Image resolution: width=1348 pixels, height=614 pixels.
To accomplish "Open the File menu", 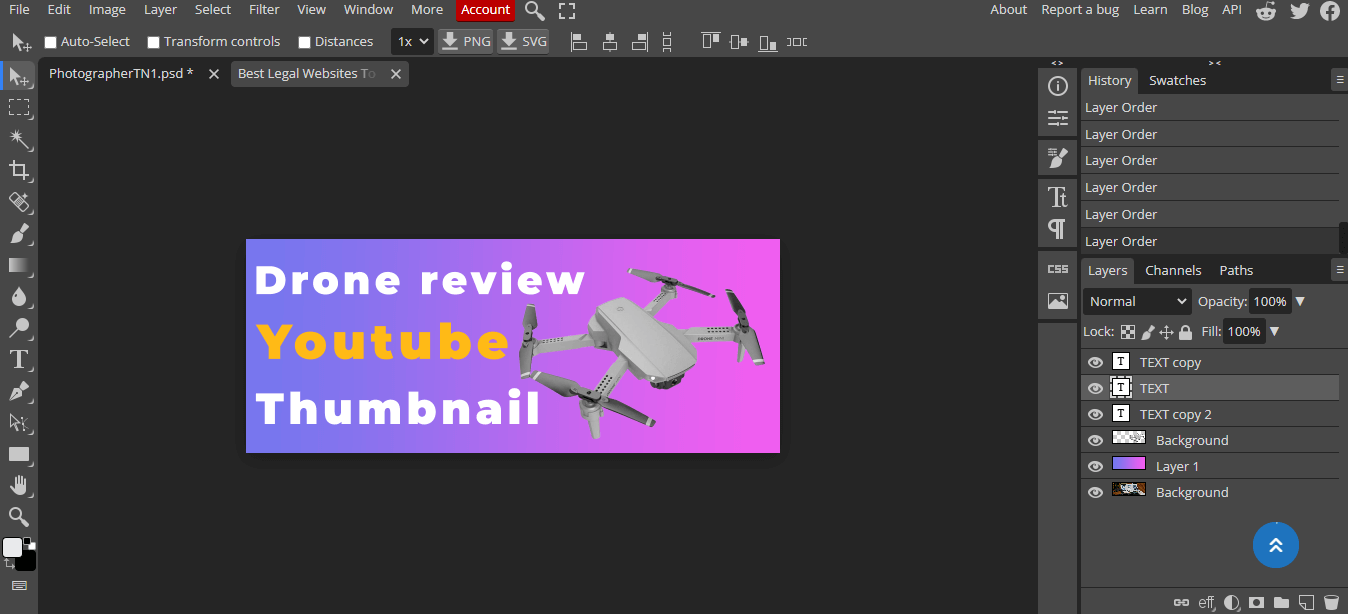I will pos(19,10).
